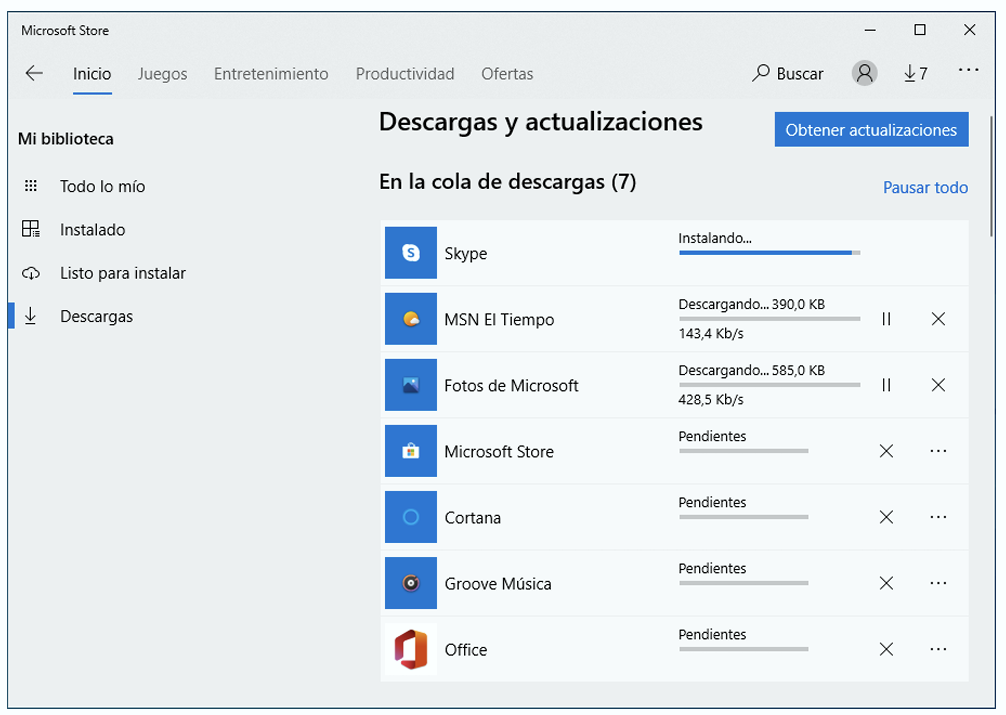The height and width of the screenshot is (715, 1006).
Task: Pause the MSN El Tiempo download
Action: pos(886,319)
